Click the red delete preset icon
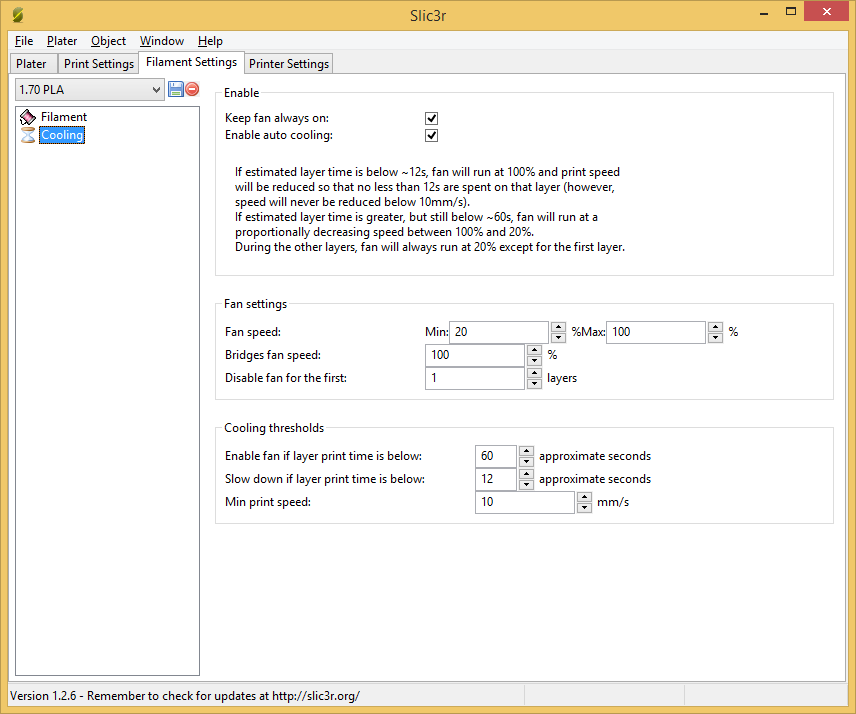 [192, 90]
